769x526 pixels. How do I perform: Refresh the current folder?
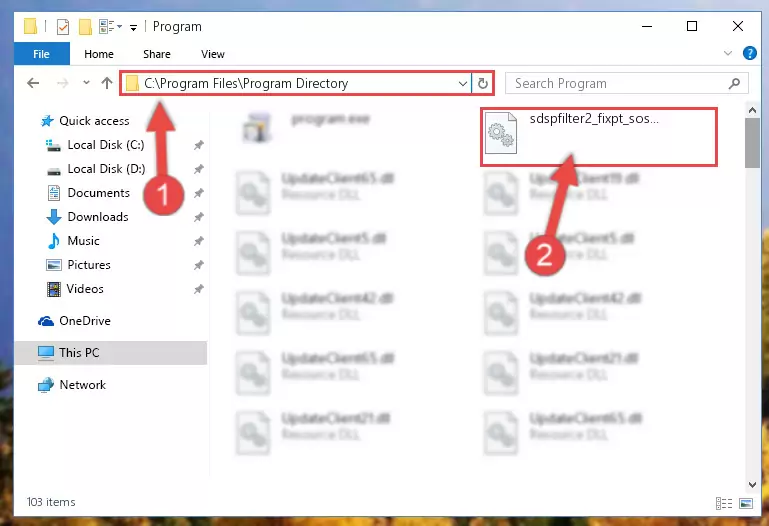[483, 84]
